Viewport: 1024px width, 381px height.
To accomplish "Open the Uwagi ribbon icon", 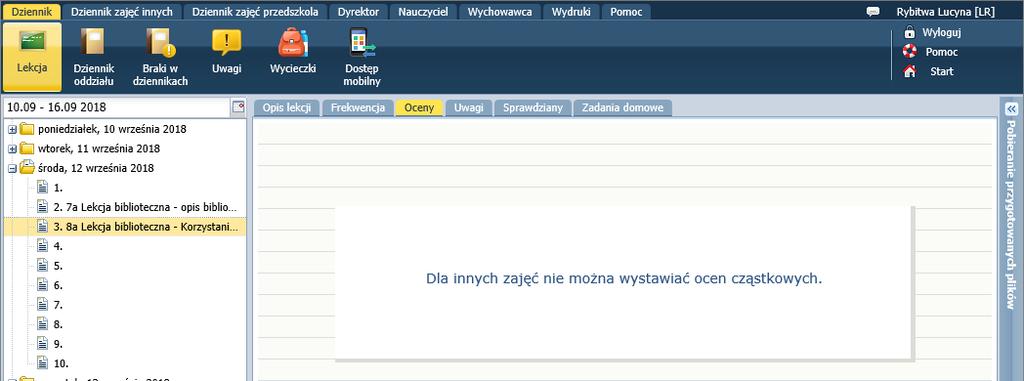I will tap(227, 42).
